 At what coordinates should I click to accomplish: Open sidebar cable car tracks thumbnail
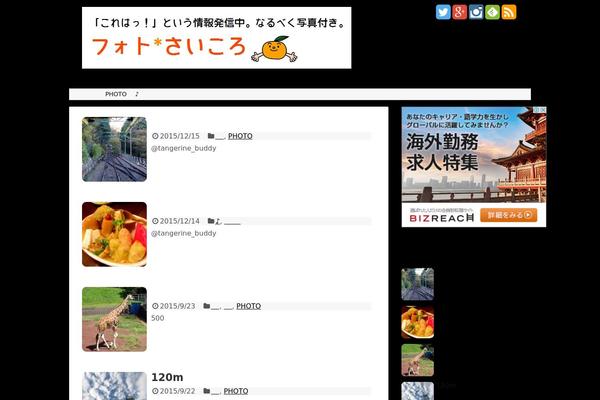tap(417, 284)
